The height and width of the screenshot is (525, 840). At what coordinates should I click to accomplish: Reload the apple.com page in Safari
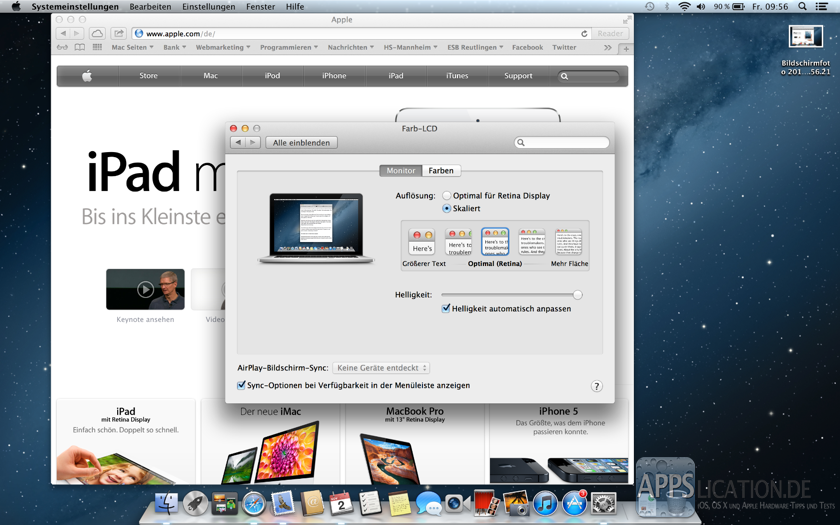pyautogui.click(x=584, y=33)
